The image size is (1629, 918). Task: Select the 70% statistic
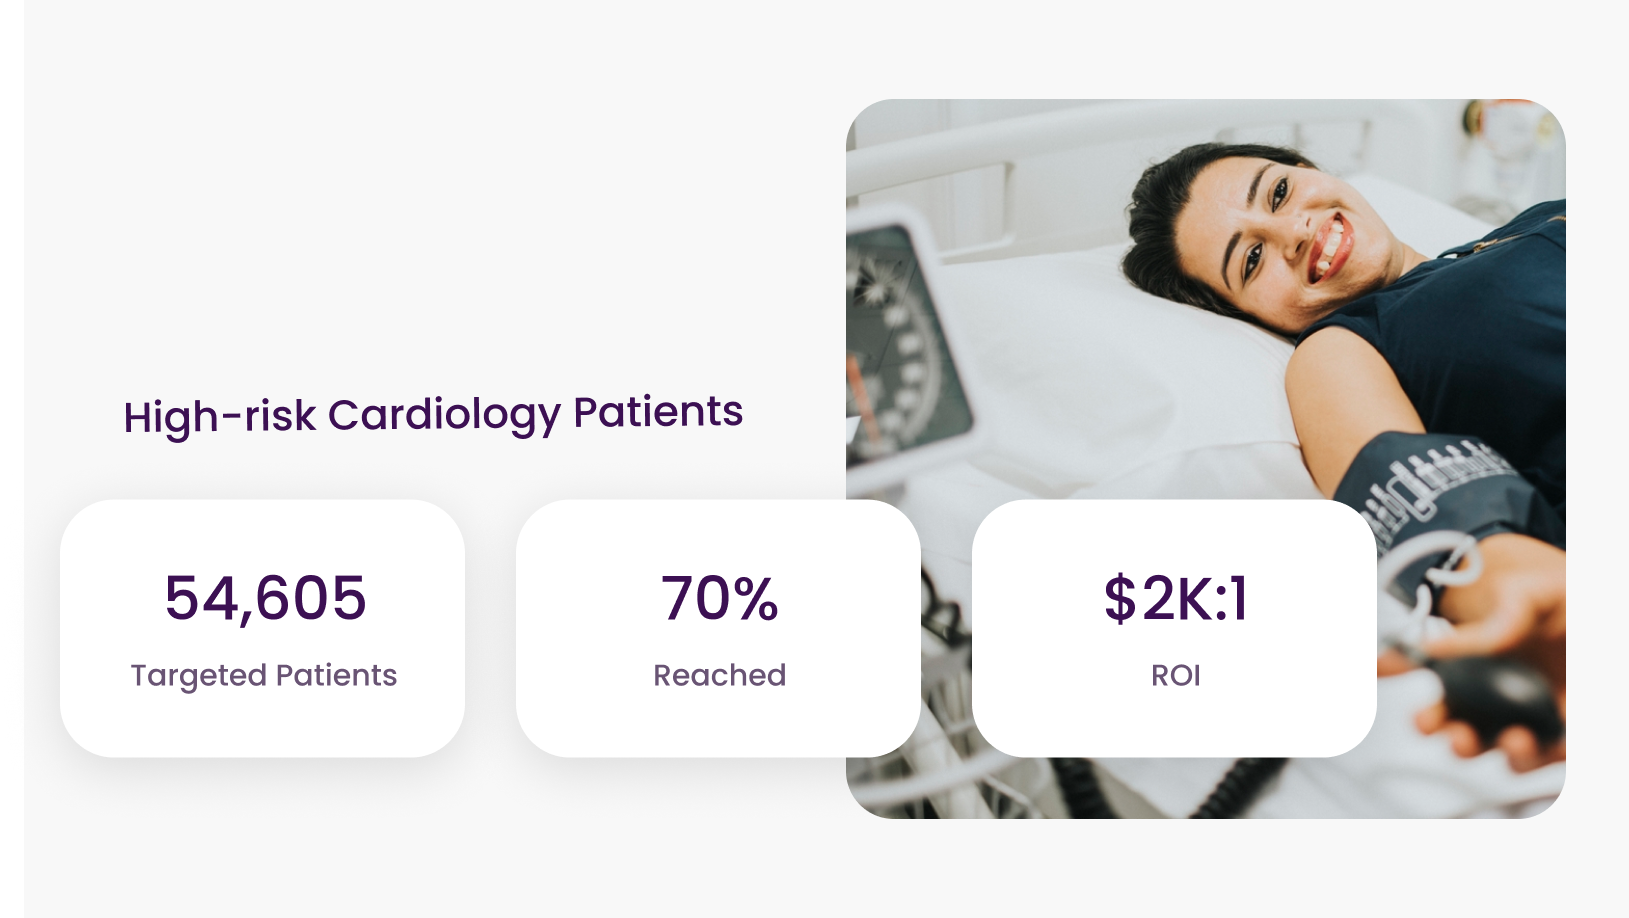tap(719, 598)
